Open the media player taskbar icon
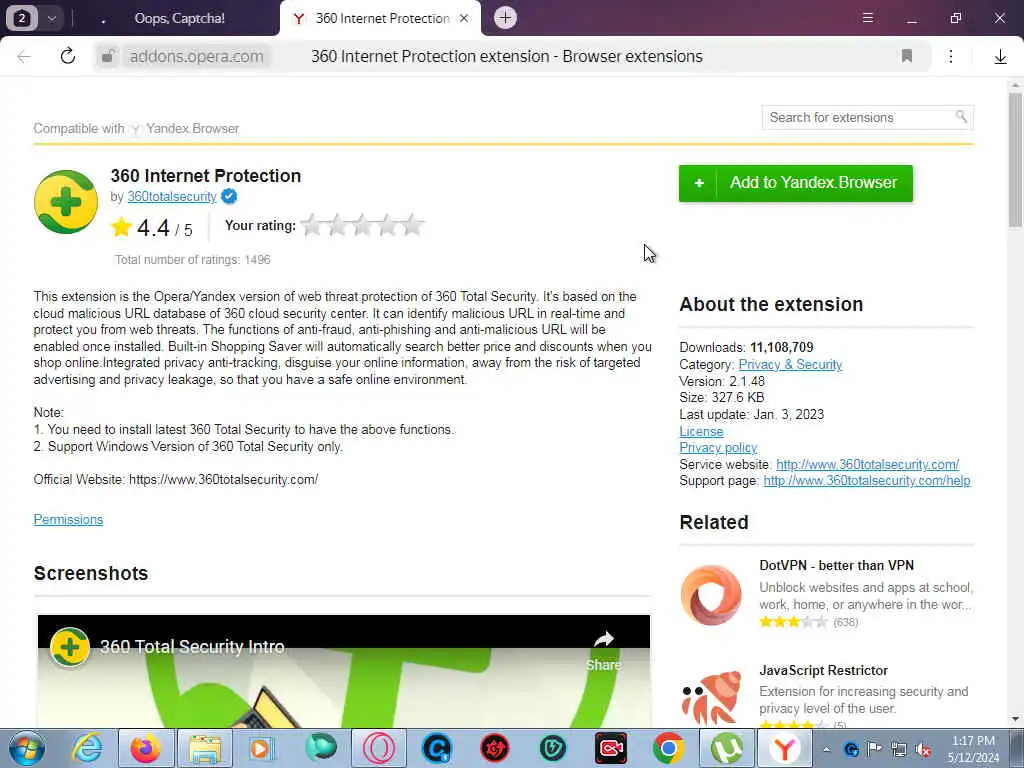Image resolution: width=1024 pixels, height=768 pixels. coord(260,748)
